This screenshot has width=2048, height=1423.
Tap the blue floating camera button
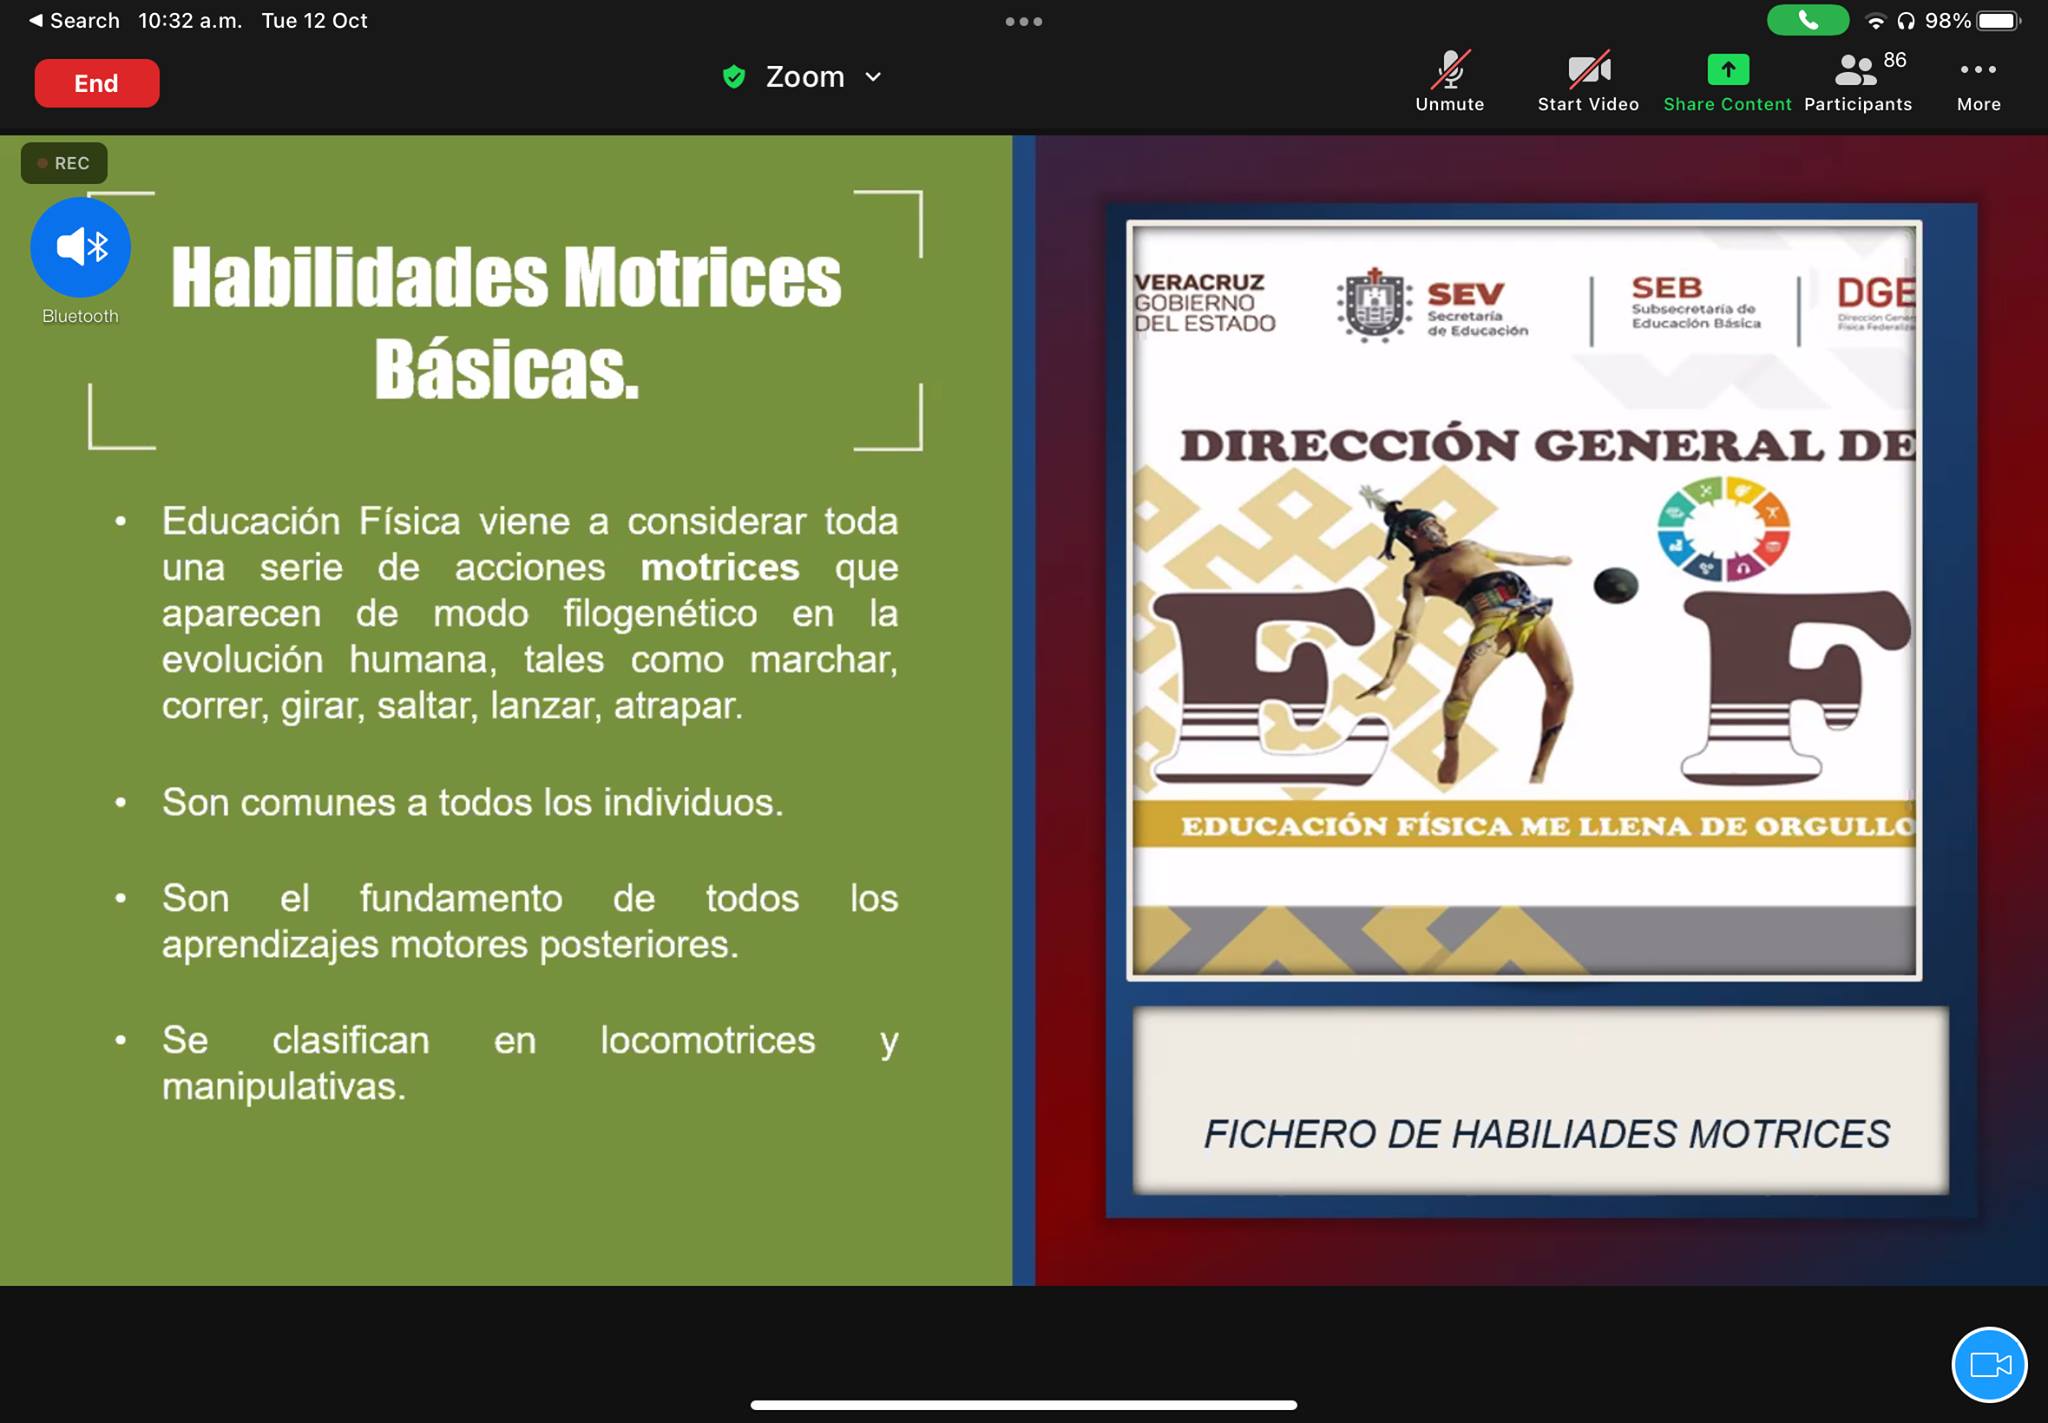click(1988, 1364)
